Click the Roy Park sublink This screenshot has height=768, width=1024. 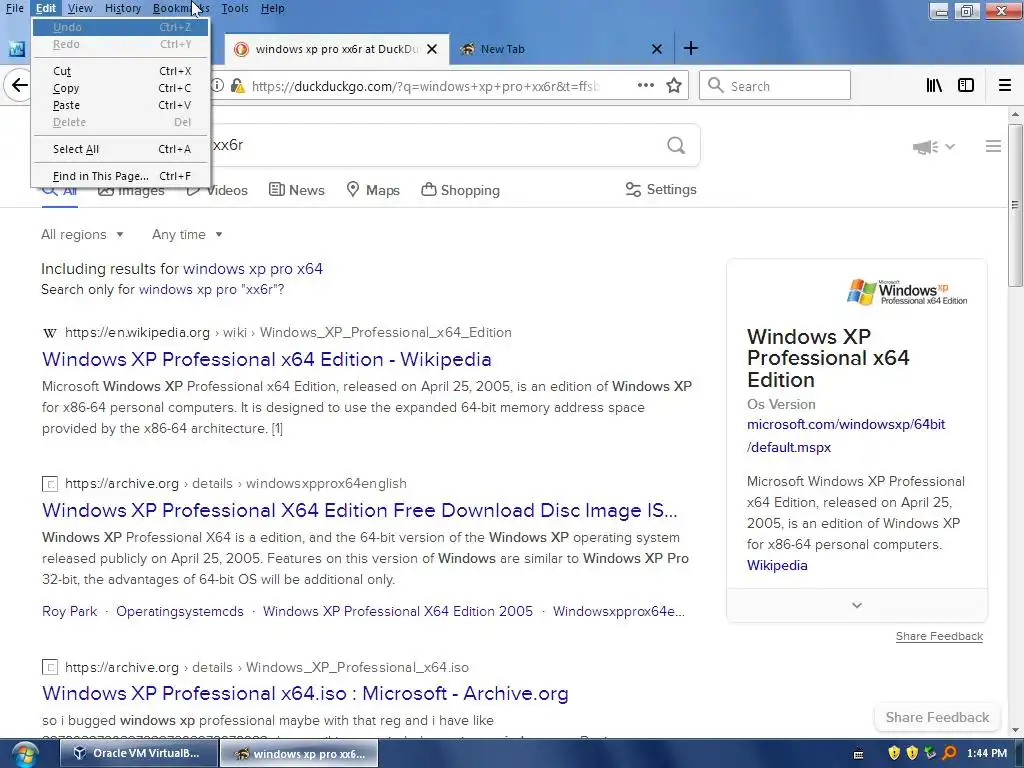tap(69, 611)
